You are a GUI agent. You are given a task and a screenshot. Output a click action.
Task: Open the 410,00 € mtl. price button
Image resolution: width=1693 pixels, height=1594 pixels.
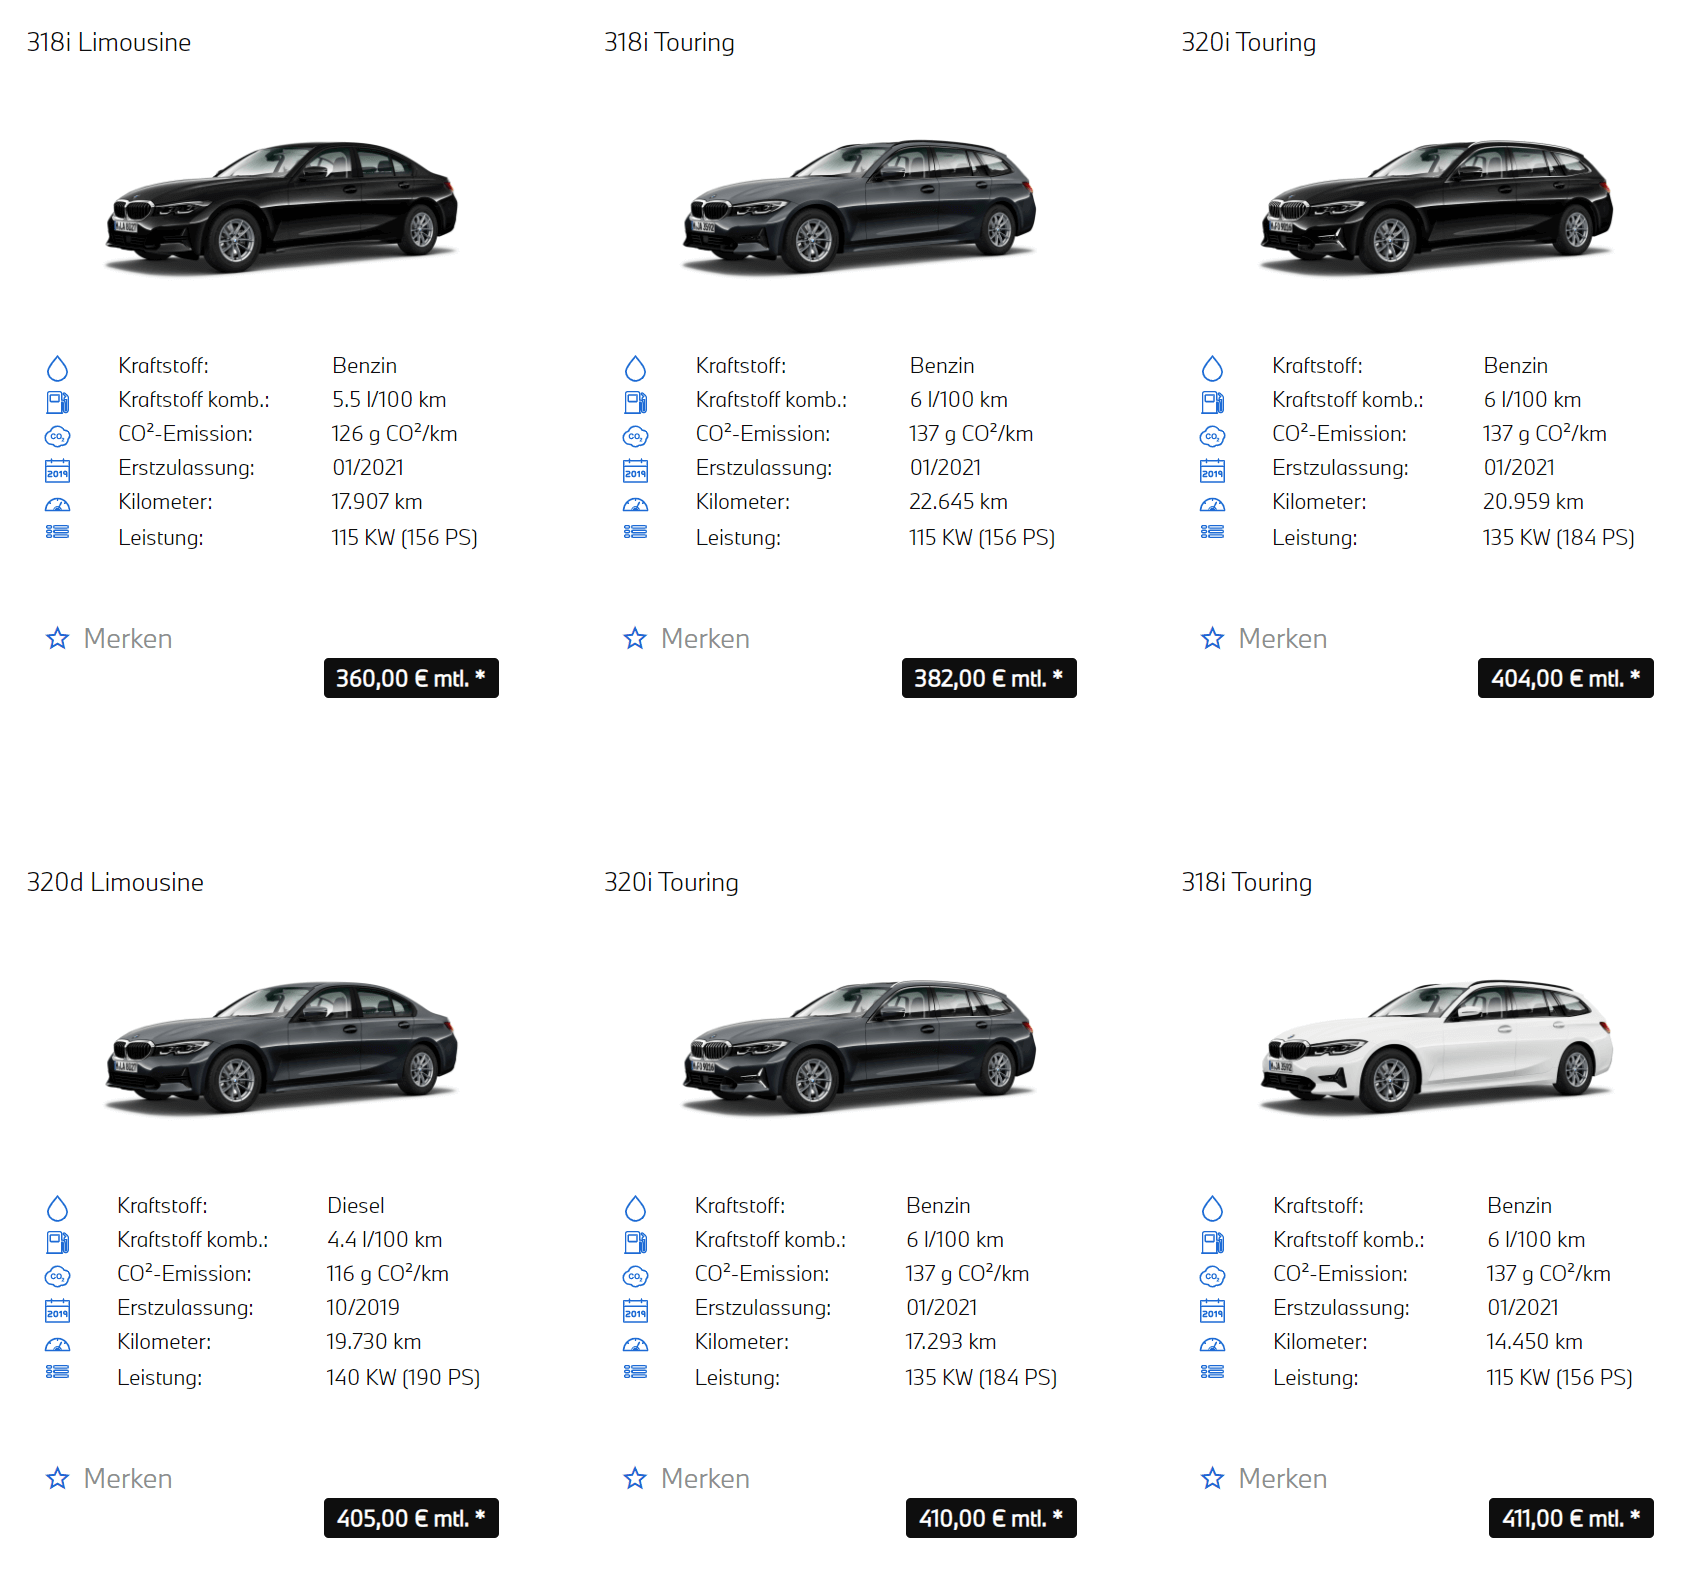pyautogui.click(x=991, y=1518)
